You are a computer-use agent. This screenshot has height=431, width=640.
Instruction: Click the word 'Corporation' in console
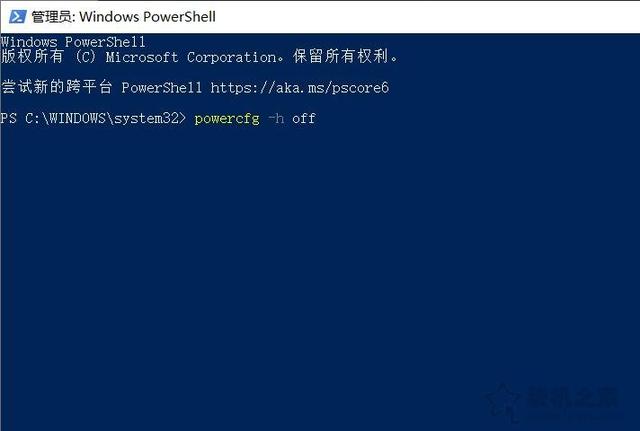pyautogui.click(x=231, y=58)
